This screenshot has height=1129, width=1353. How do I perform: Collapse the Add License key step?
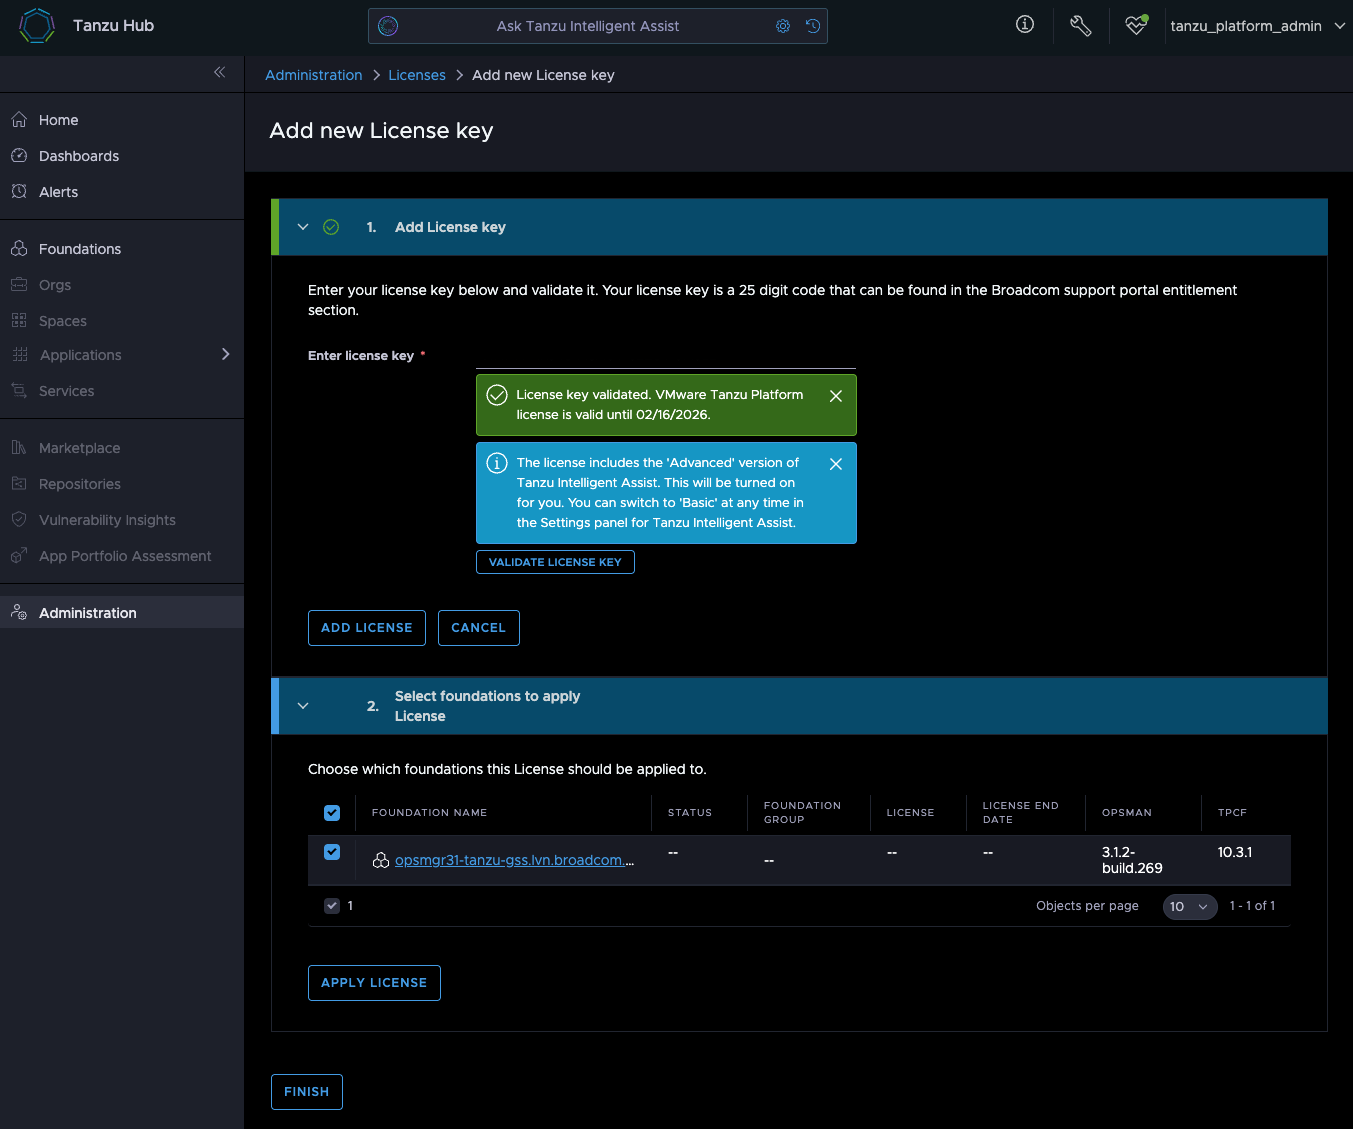303,227
